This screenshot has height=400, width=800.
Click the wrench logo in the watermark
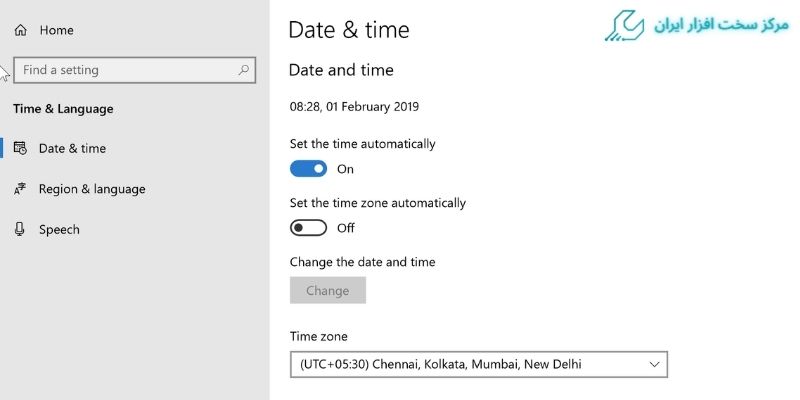point(625,26)
